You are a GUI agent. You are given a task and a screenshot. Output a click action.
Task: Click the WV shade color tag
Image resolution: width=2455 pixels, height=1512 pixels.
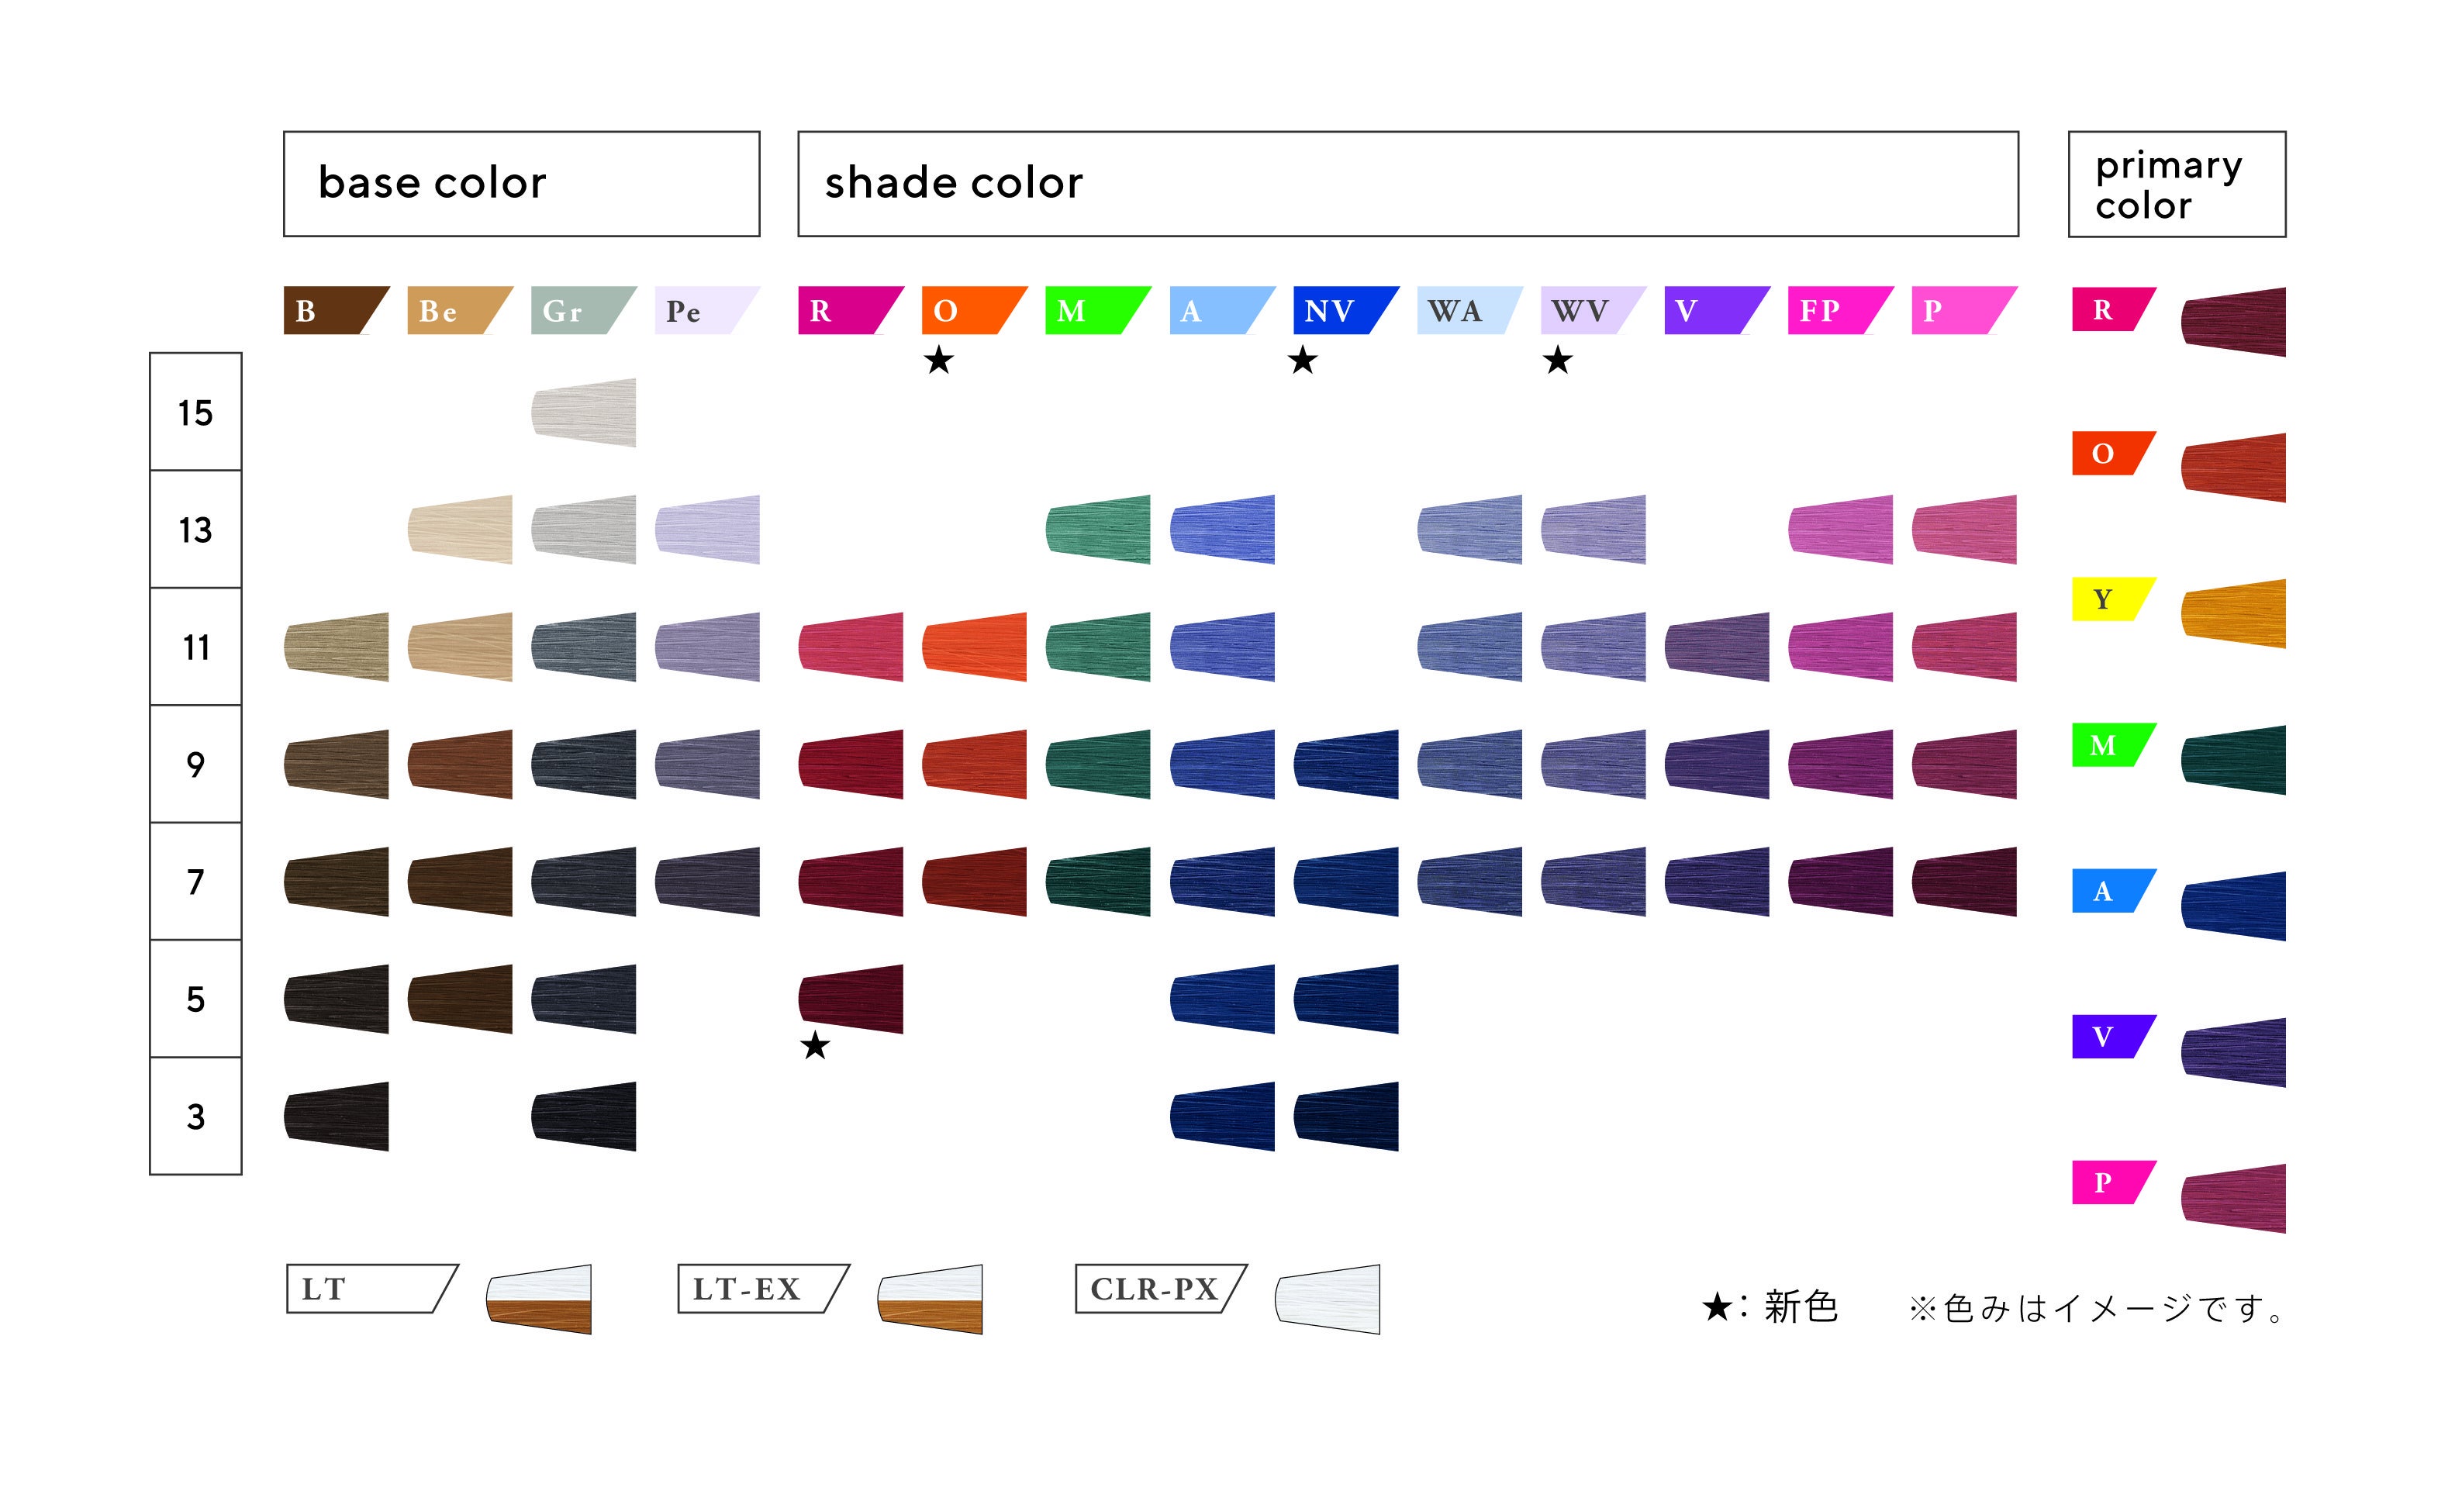(x=1585, y=311)
